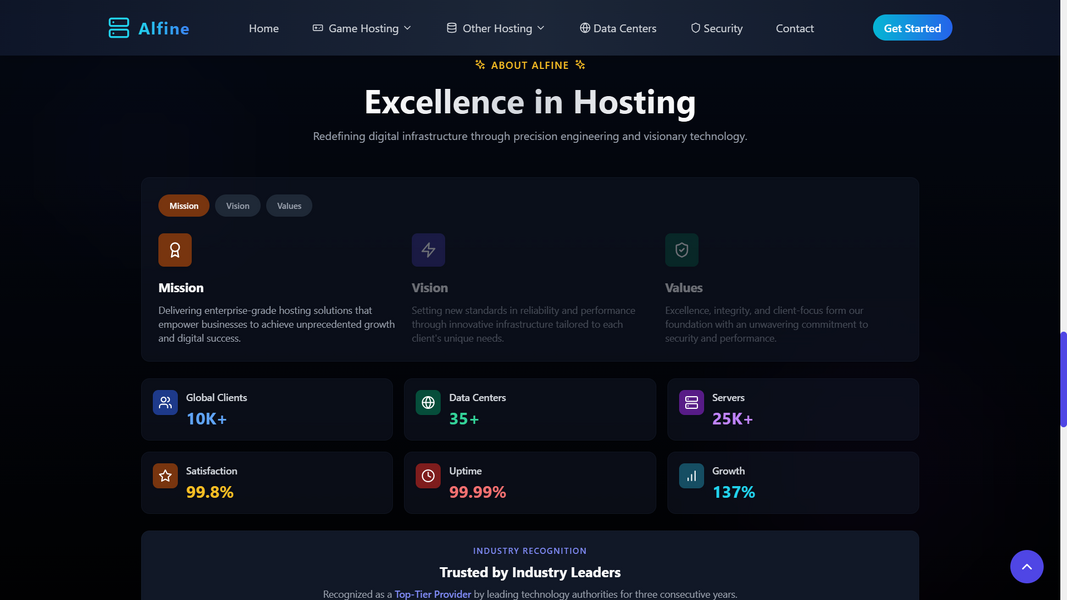Click the scroll-to-top arrow button

click(1026, 567)
